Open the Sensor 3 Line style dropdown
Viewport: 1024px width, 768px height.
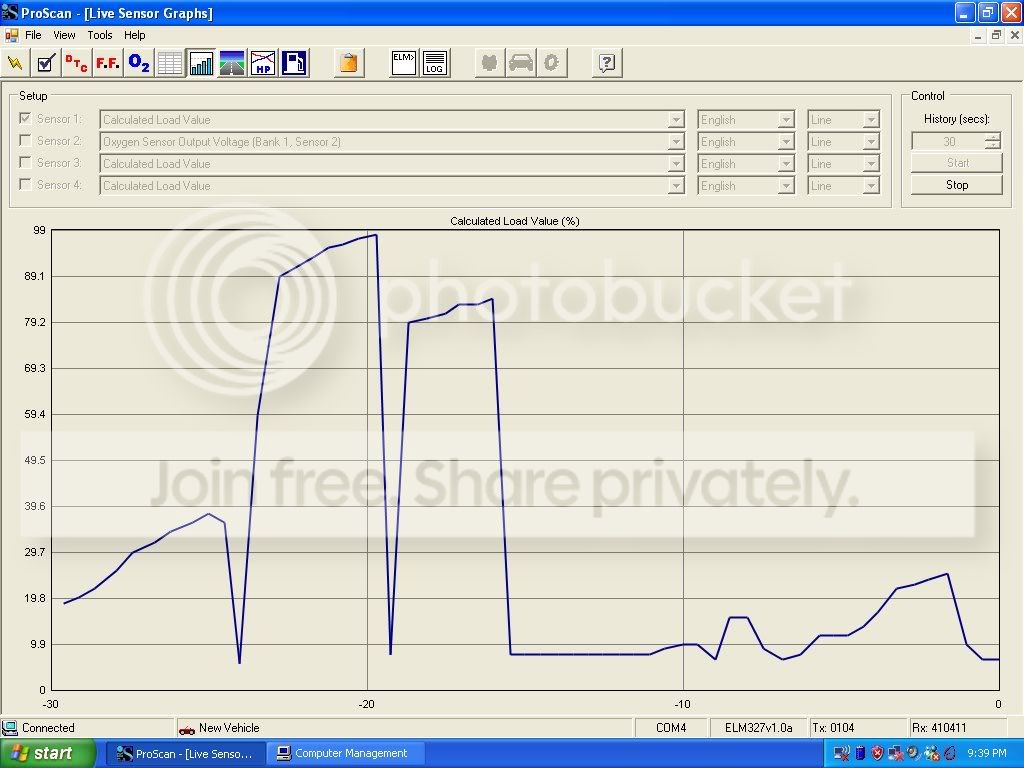point(870,164)
